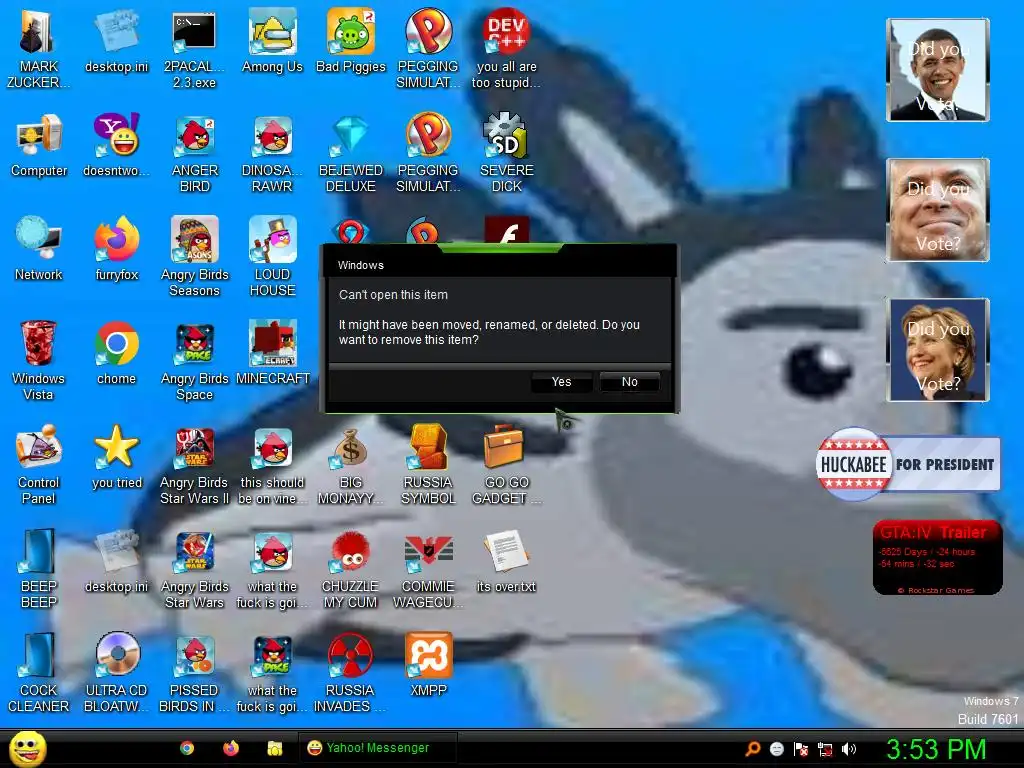Click the 'Windows' title of the dialog
The image size is (1024, 768).
pyautogui.click(x=360, y=265)
